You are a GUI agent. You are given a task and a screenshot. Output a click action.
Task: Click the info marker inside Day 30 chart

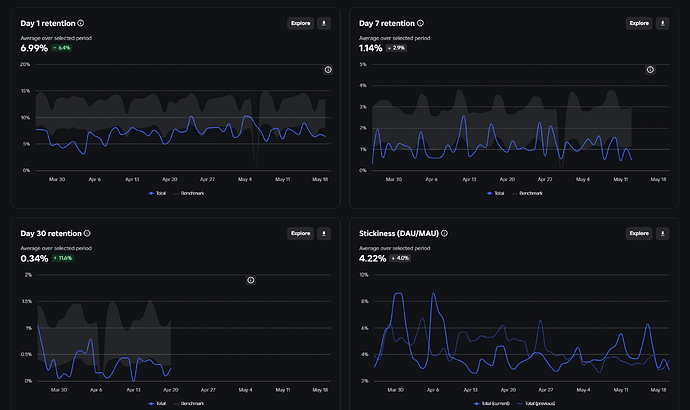[251, 280]
